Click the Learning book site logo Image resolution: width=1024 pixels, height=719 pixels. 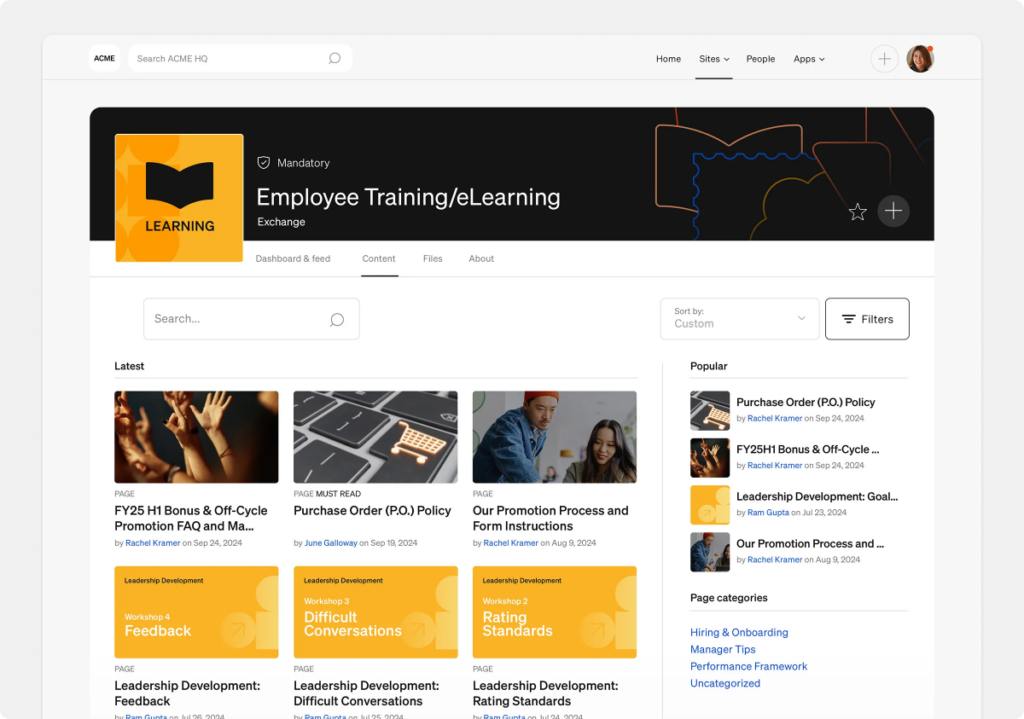pos(179,198)
